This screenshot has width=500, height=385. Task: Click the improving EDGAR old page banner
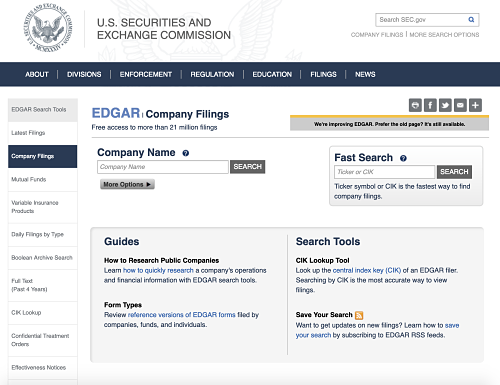tap(389, 124)
